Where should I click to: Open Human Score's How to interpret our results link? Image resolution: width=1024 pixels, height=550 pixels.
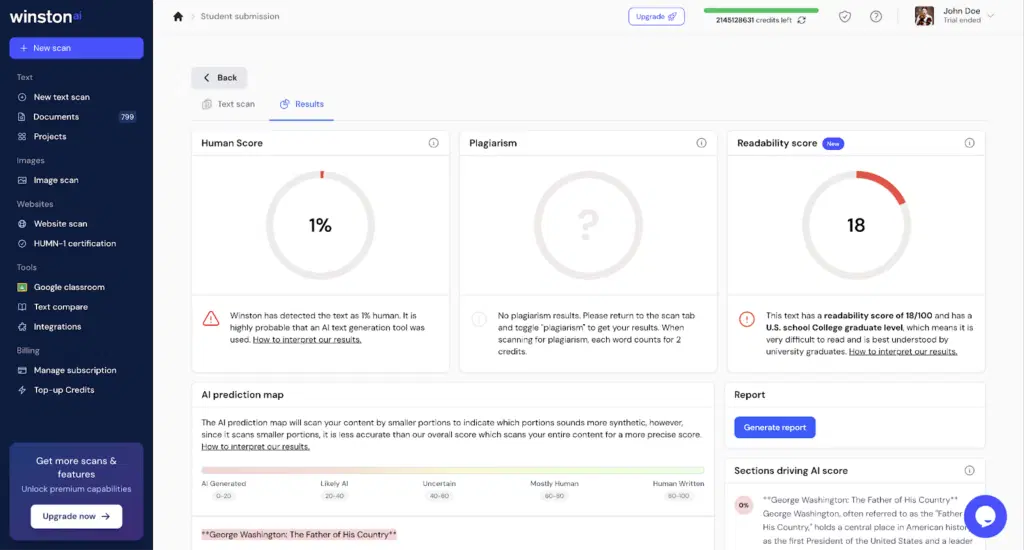coord(307,340)
